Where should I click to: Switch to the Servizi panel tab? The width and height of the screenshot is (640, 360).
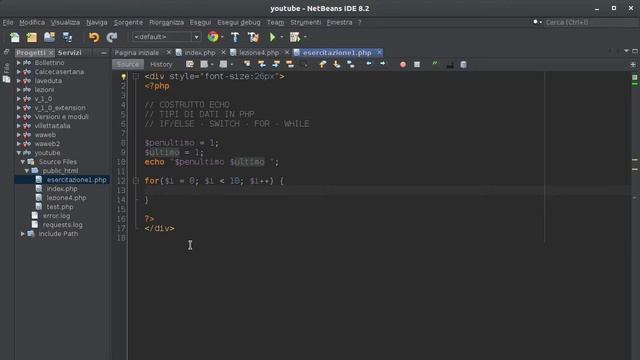point(70,53)
